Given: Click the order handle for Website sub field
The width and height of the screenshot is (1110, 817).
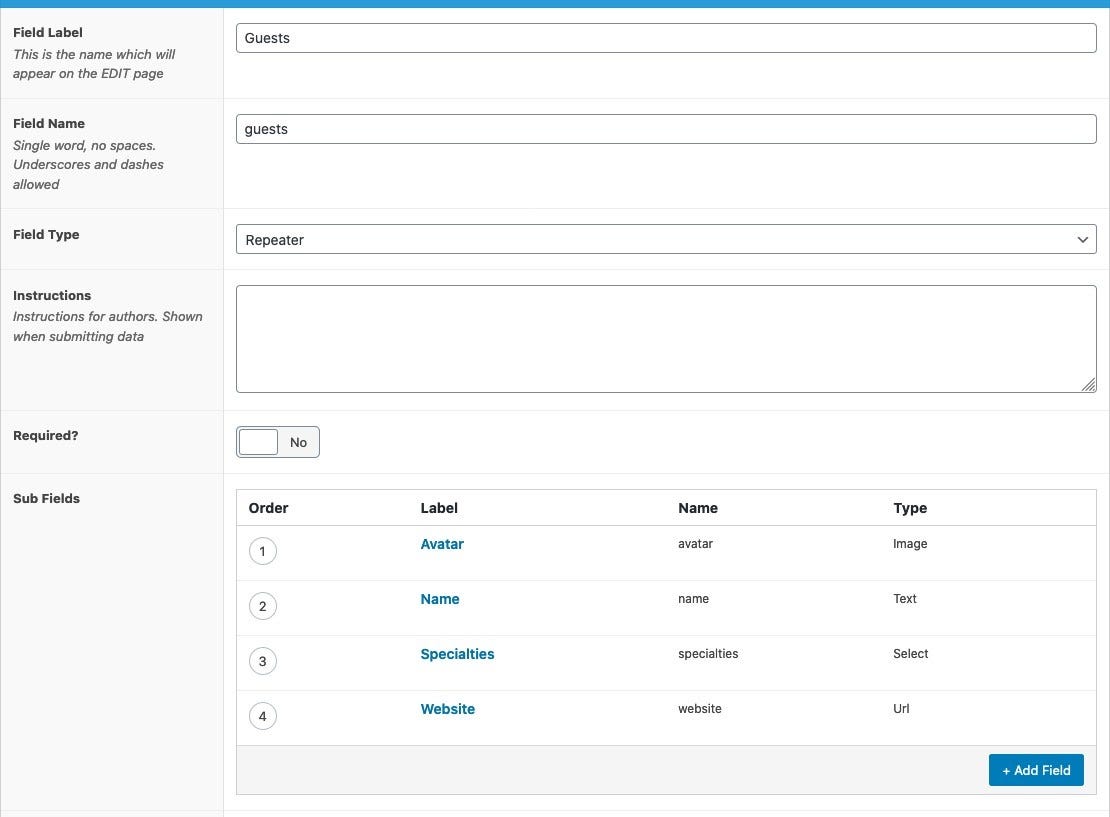Looking at the screenshot, I should [x=263, y=716].
